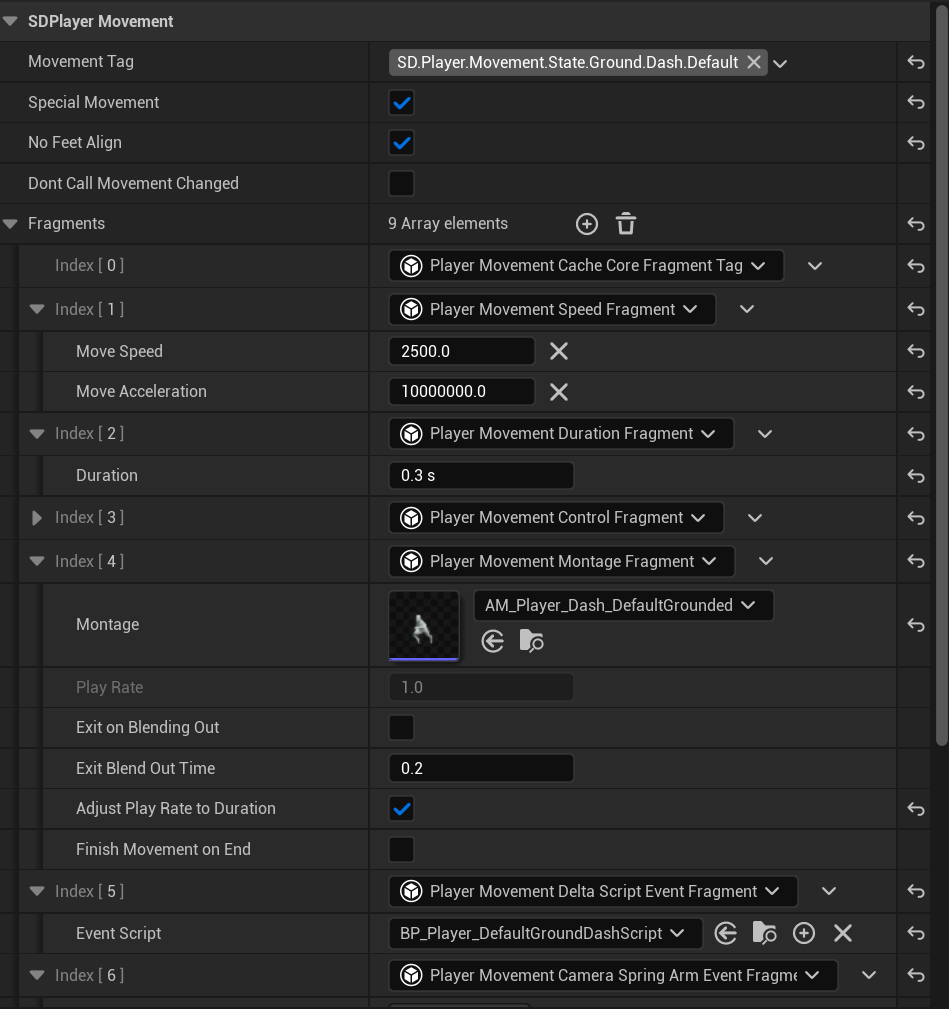Clear the Event Script reference
Screen dimensions: 949x1009
point(843,933)
